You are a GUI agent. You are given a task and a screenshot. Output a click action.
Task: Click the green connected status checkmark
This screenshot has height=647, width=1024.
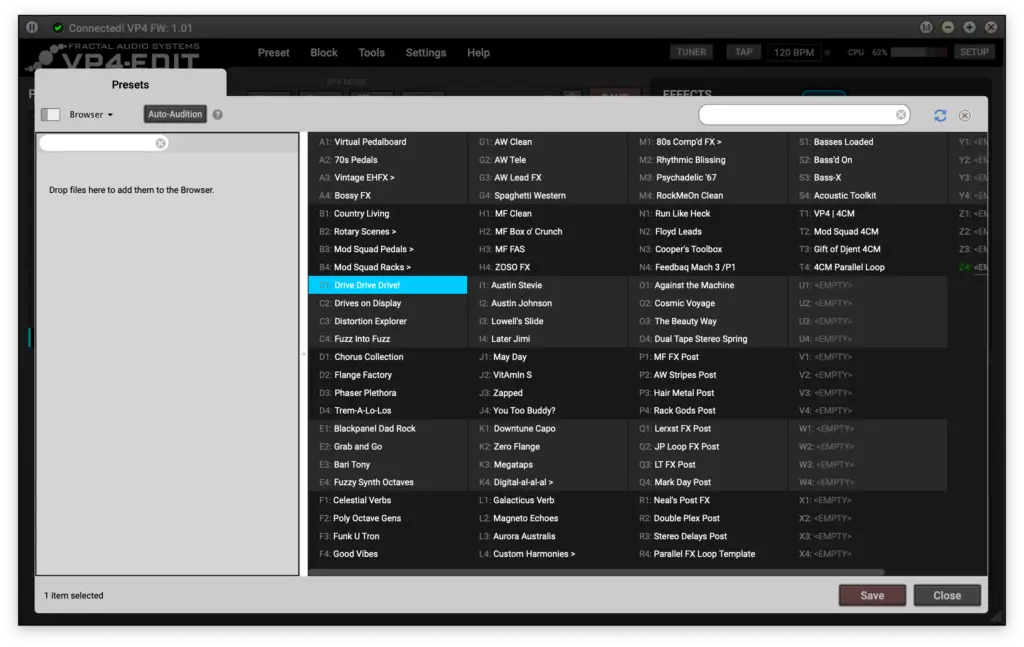(x=58, y=28)
